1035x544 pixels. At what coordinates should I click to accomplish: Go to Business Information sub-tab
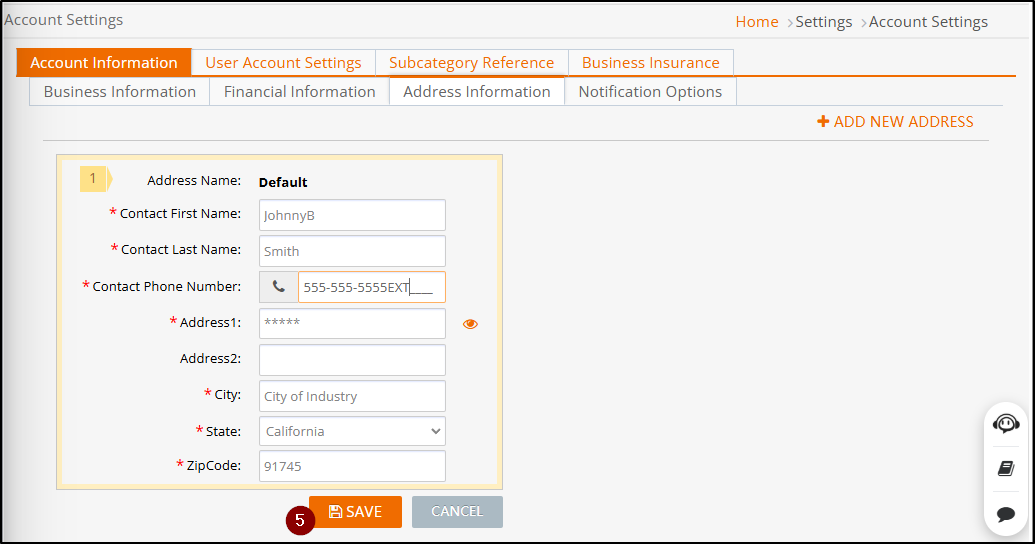pos(120,92)
